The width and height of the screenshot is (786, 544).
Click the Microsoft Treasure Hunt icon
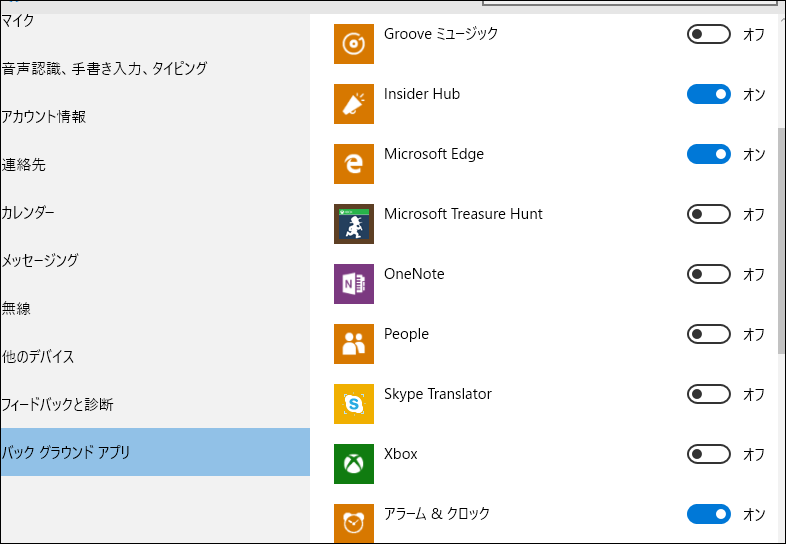(354, 224)
